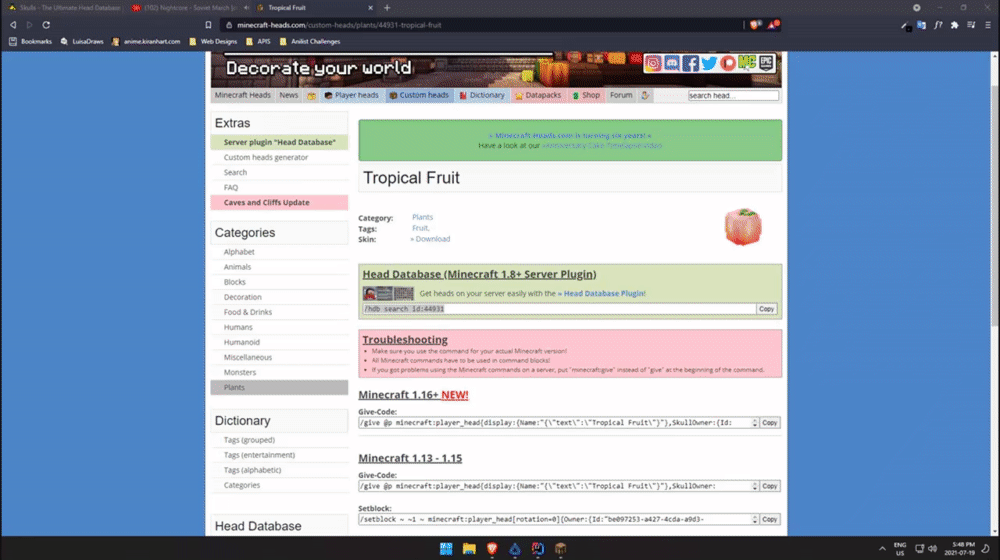Open Food & Drinks category
This screenshot has height=560, width=1000.
247,312
